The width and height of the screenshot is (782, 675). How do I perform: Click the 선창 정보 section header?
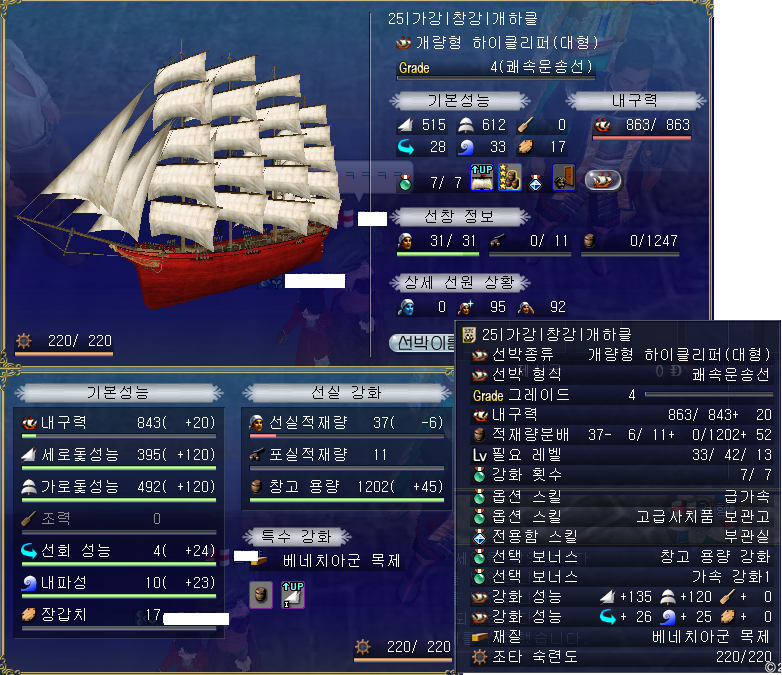tap(459, 217)
